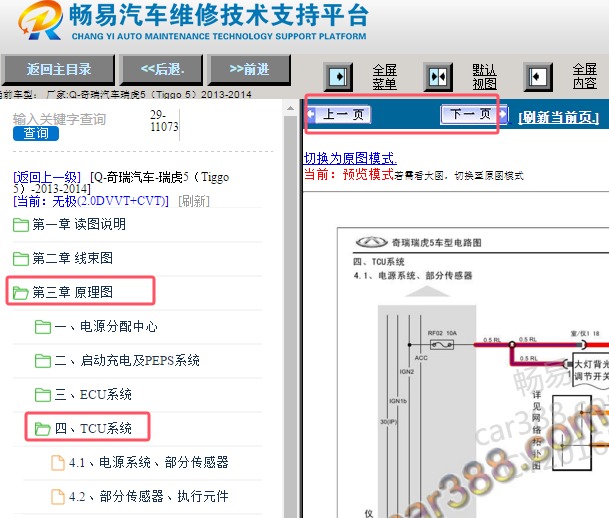Click the 全屏菜单 label
Viewport: 609px width, 518px height.
385,77
